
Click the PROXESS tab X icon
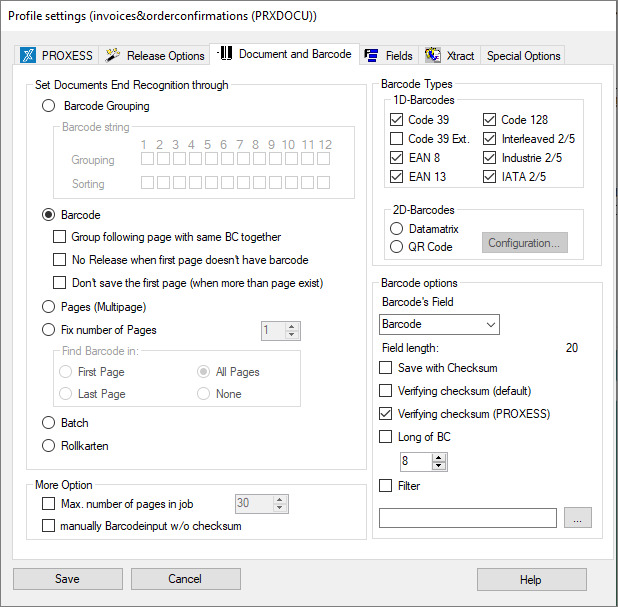tap(28, 55)
